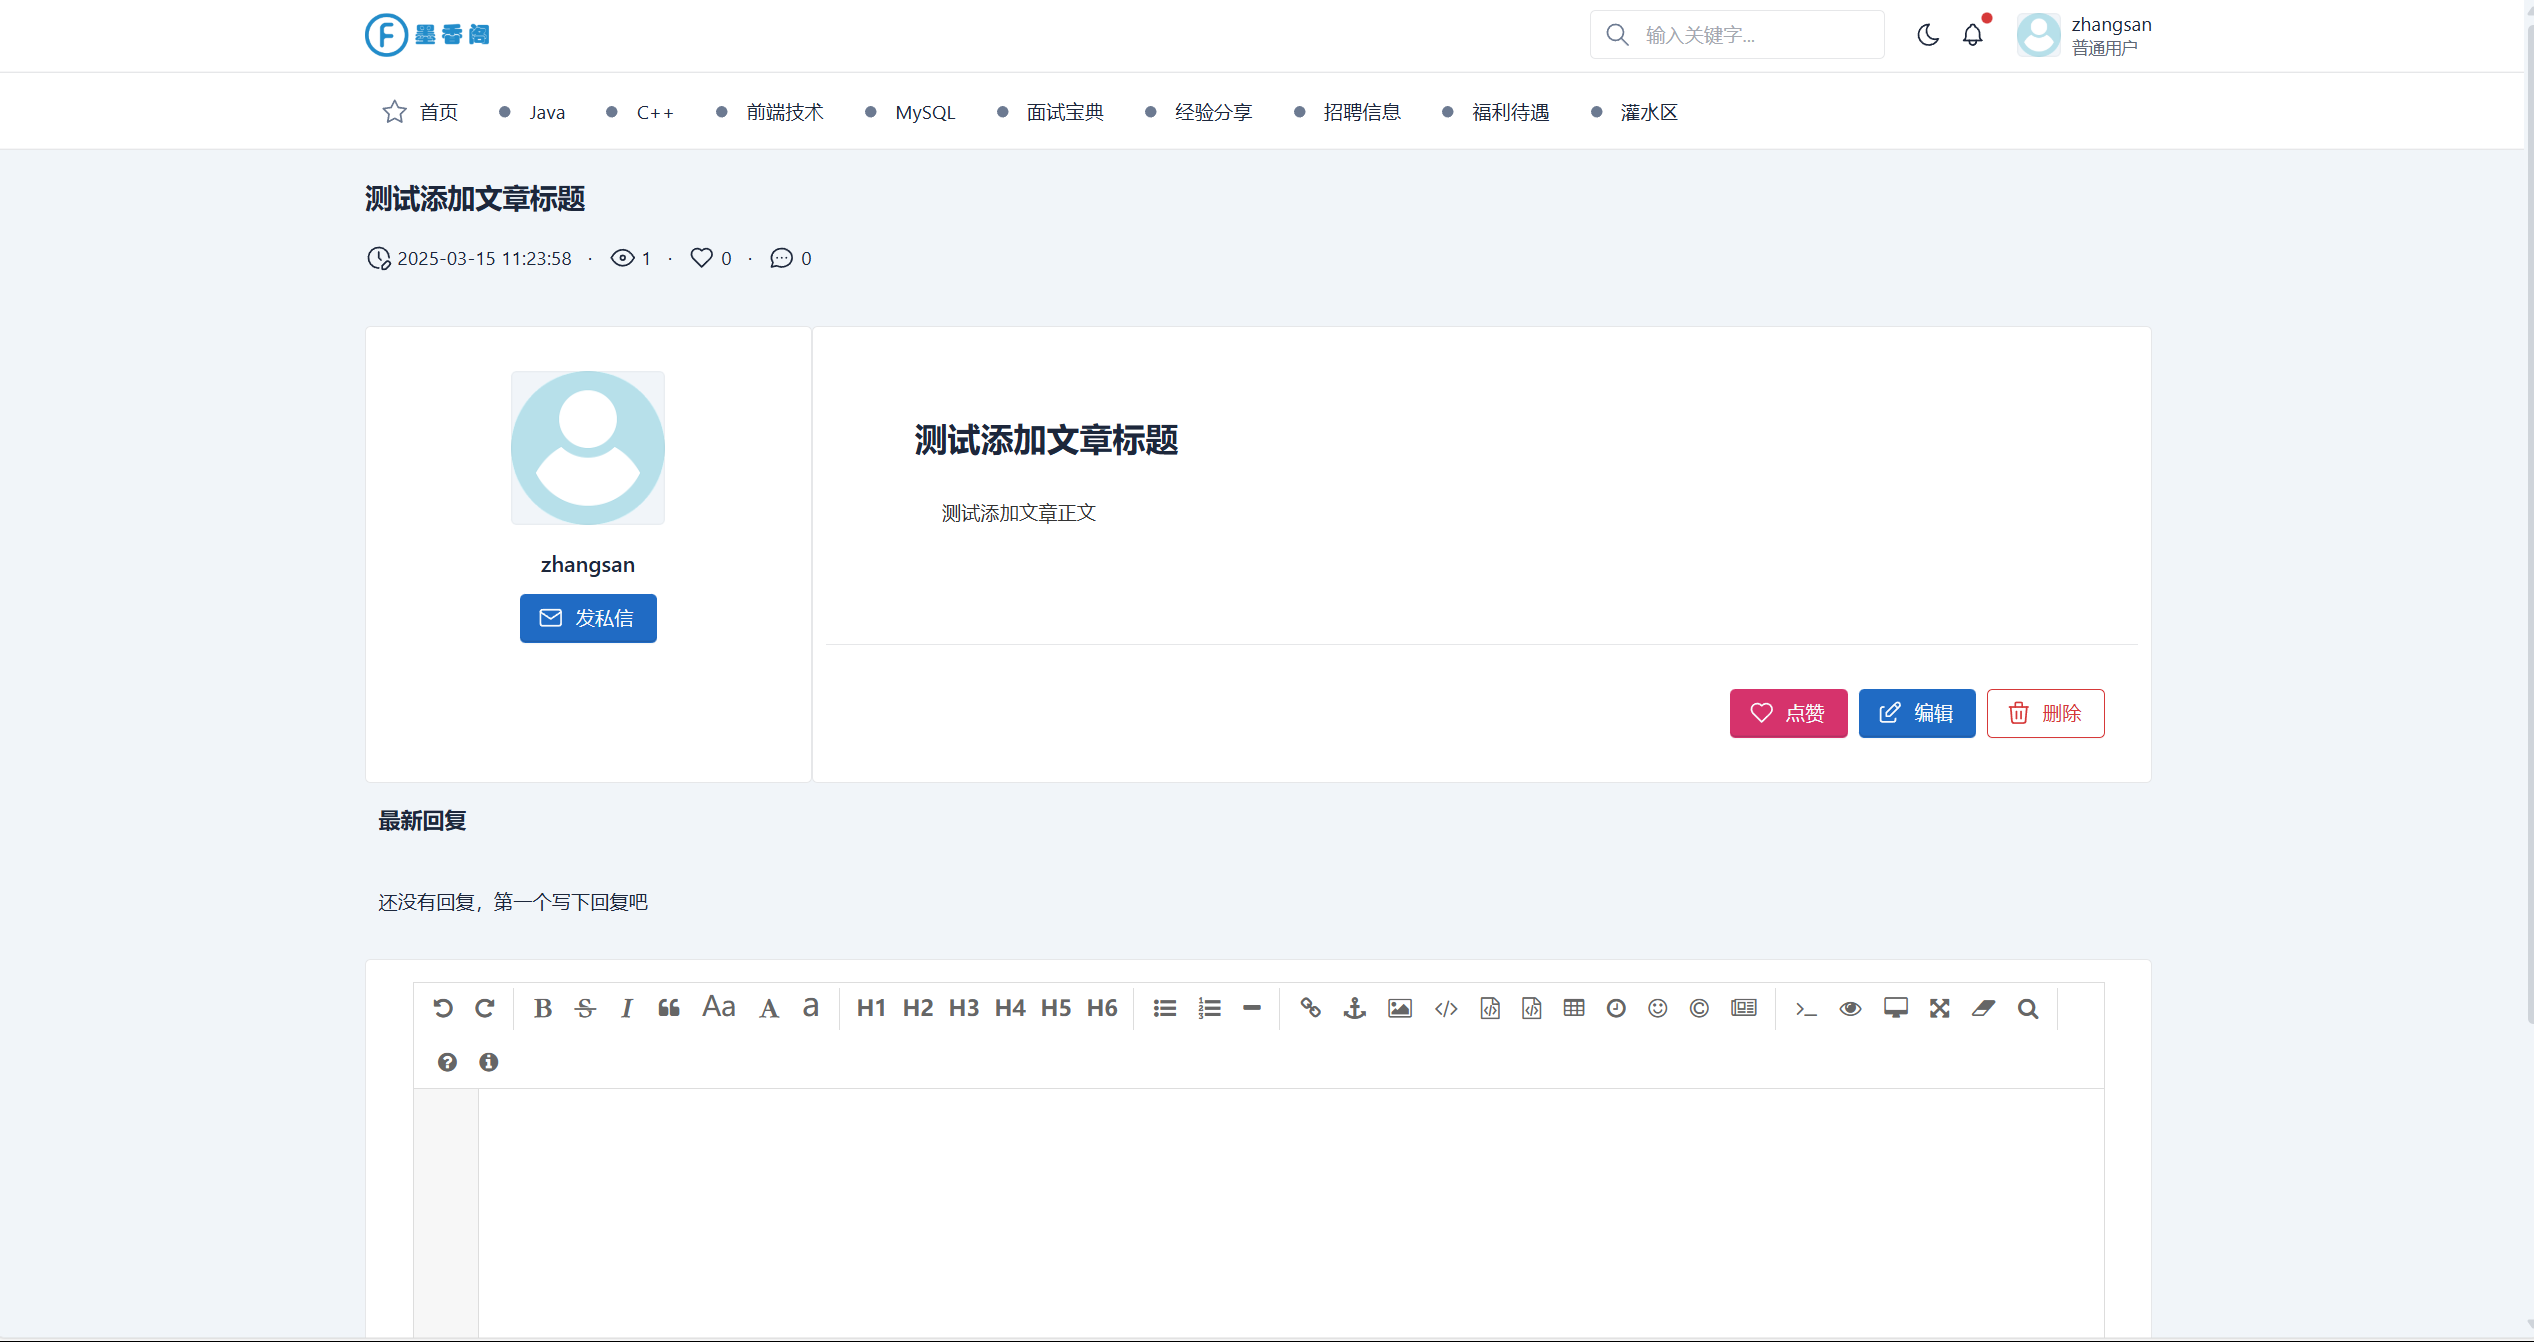Screen dimensions: 2534x1342
Task: Insert a link with the link icon
Action: [x=1310, y=1008]
